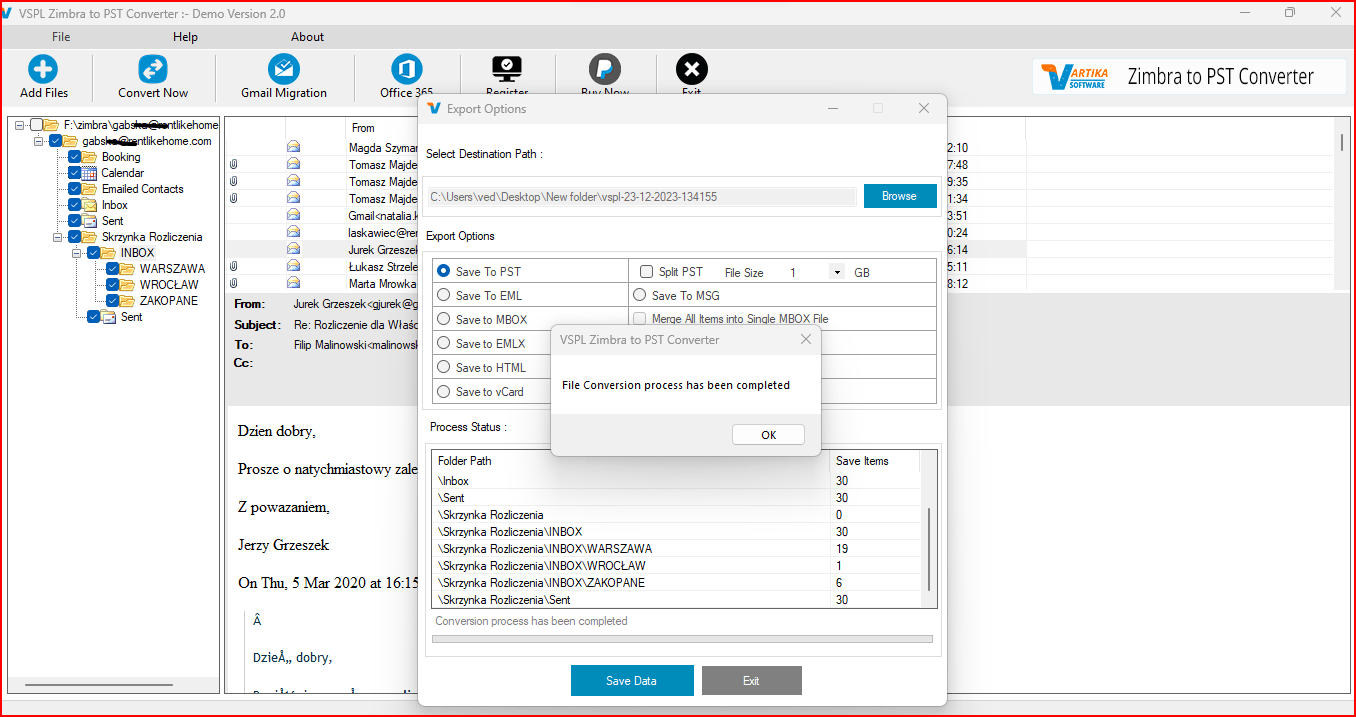Click the Add Files plus icon
The image size is (1356, 717).
43,69
